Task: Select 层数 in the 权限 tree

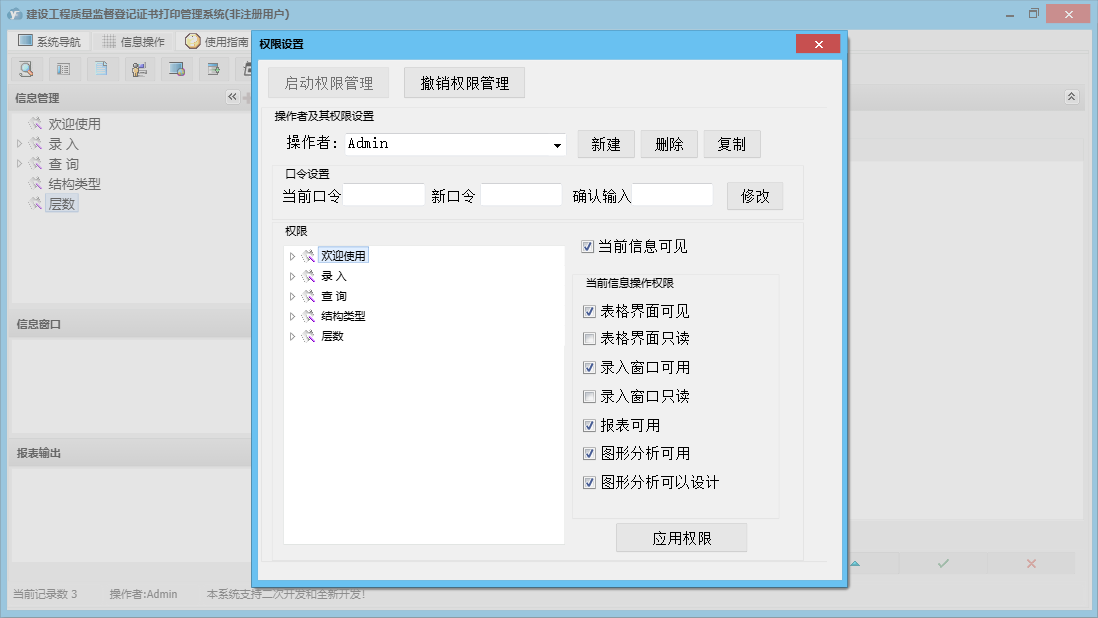Action: pos(332,337)
